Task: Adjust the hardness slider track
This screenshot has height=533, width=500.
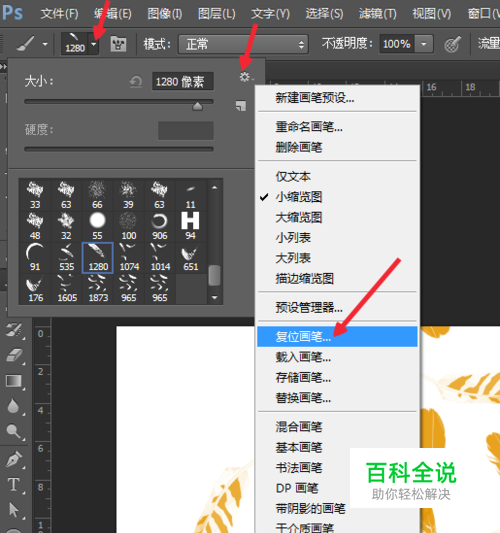Action: tap(119, 149)
